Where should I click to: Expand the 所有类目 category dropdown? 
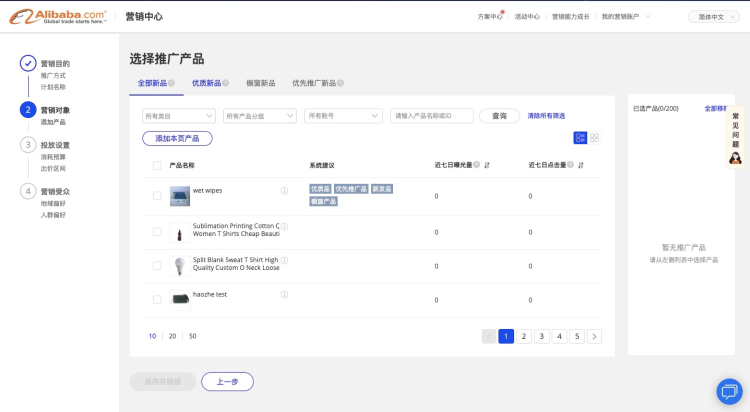178,116
